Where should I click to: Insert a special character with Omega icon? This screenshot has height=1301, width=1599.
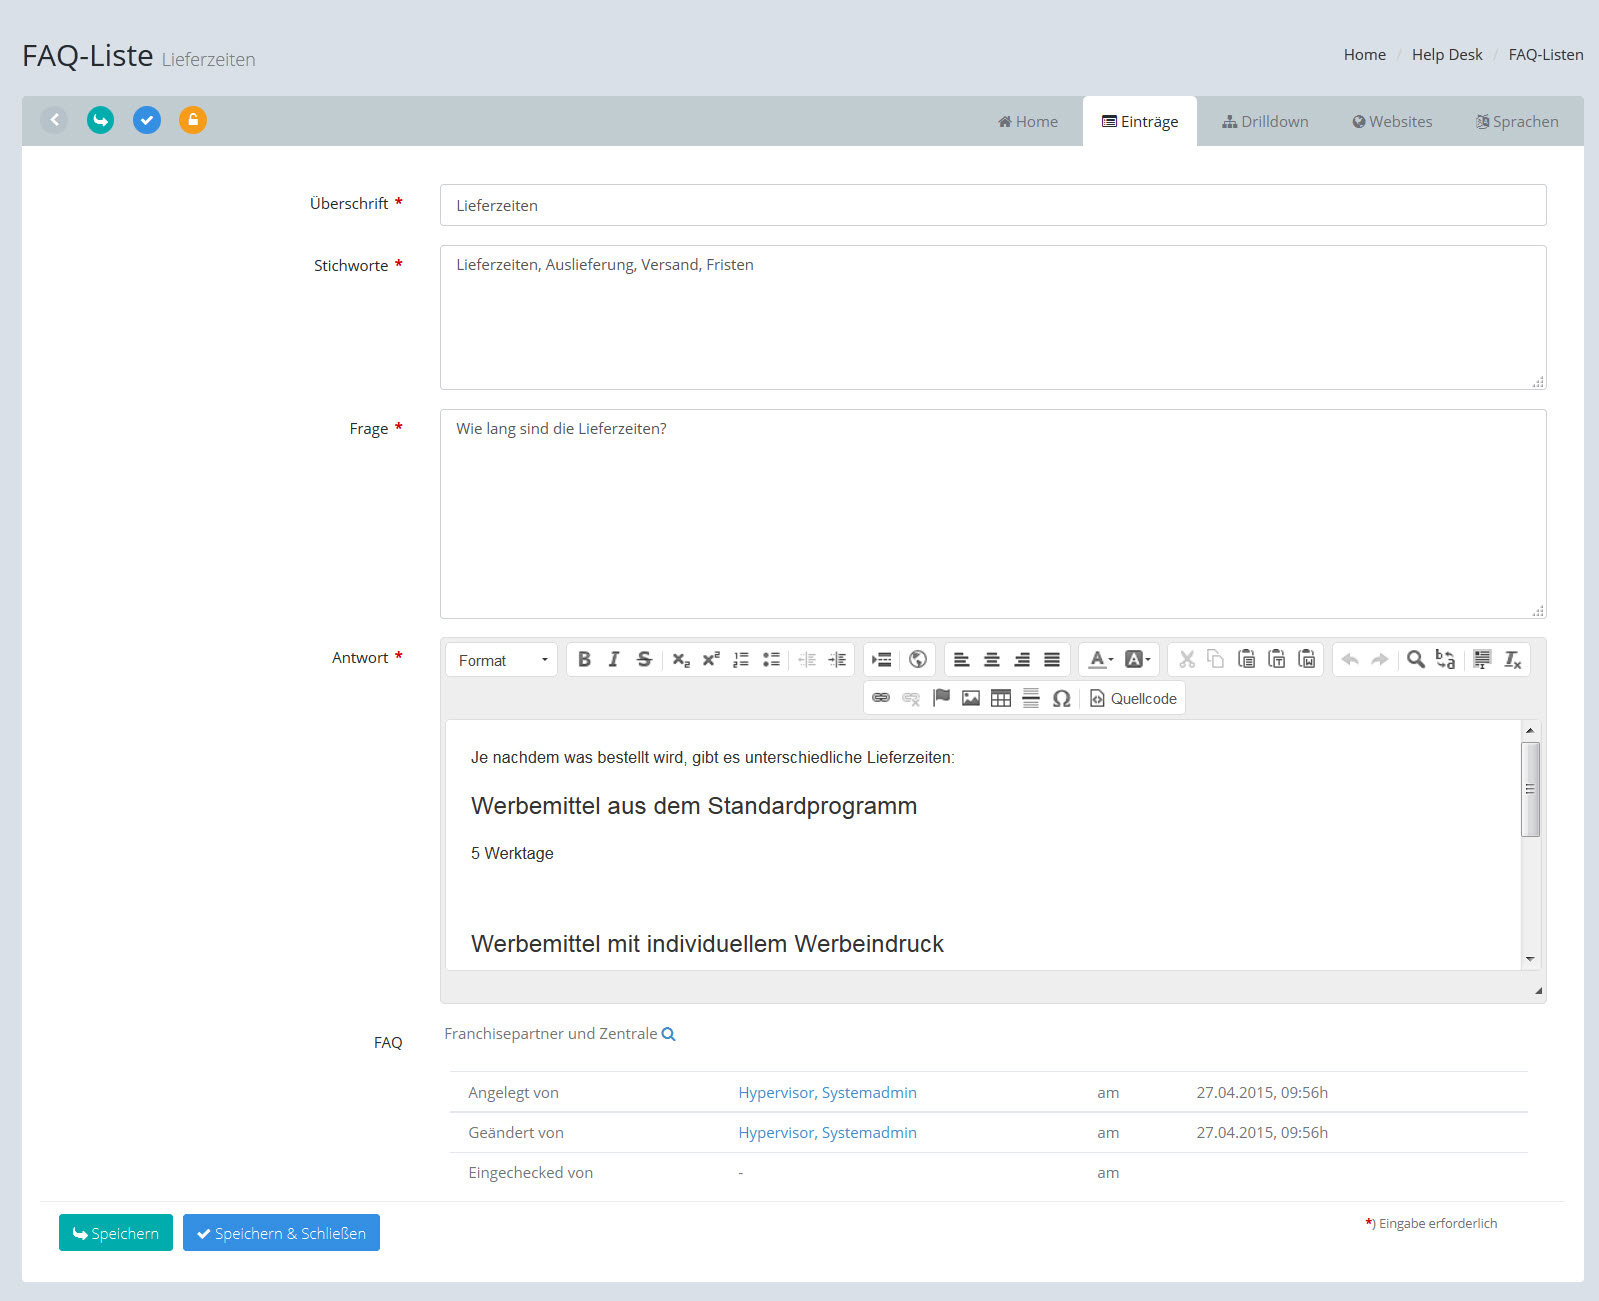(1061, 699)
